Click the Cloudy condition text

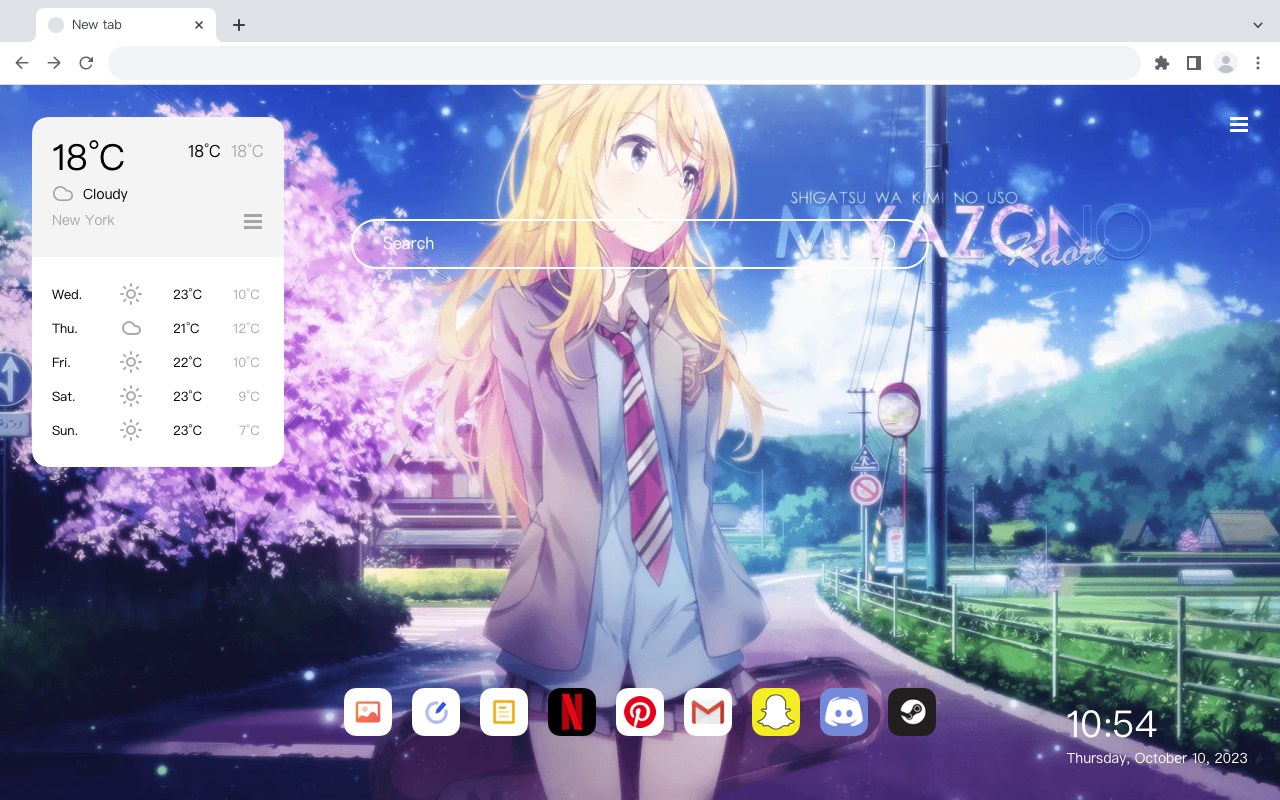pyautogui.click(x=105, y=194)
